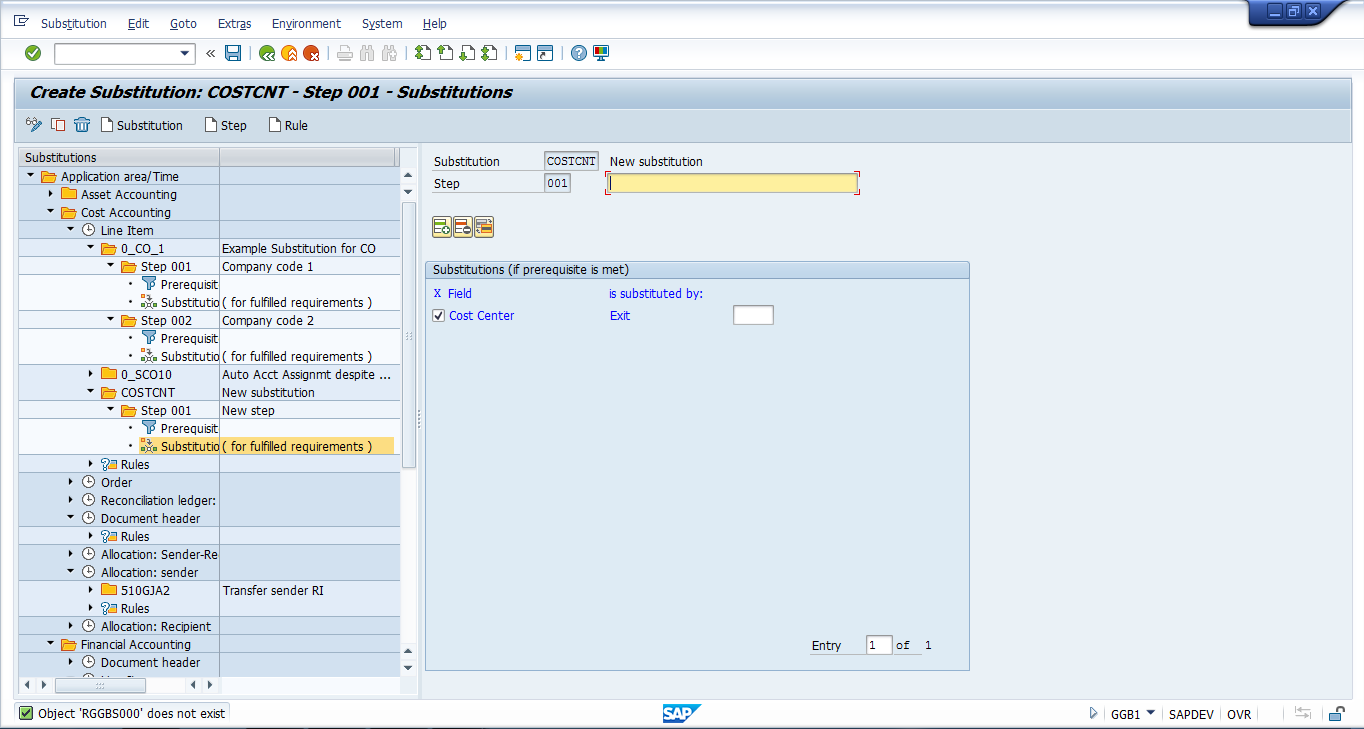This screenshot has height=729, width=1364.
Task: Click the Customize Local Layout monitor icon
Action: (x=601, y=53)
